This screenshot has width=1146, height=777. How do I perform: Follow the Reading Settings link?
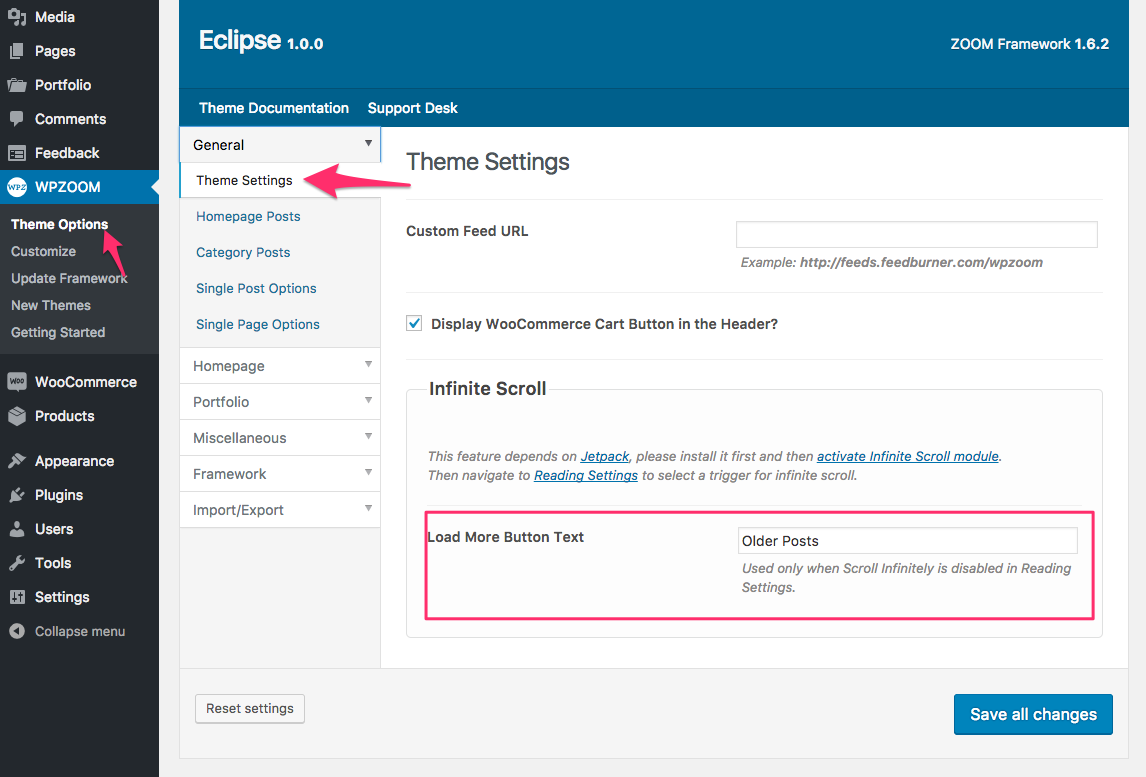coord(586,475)
